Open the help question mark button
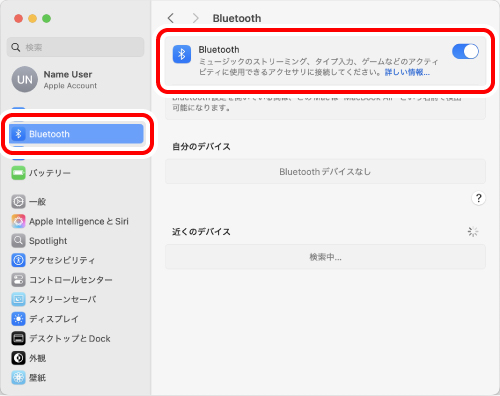The height and width of the screenshot is (396, 500). [x=479, y=198]
